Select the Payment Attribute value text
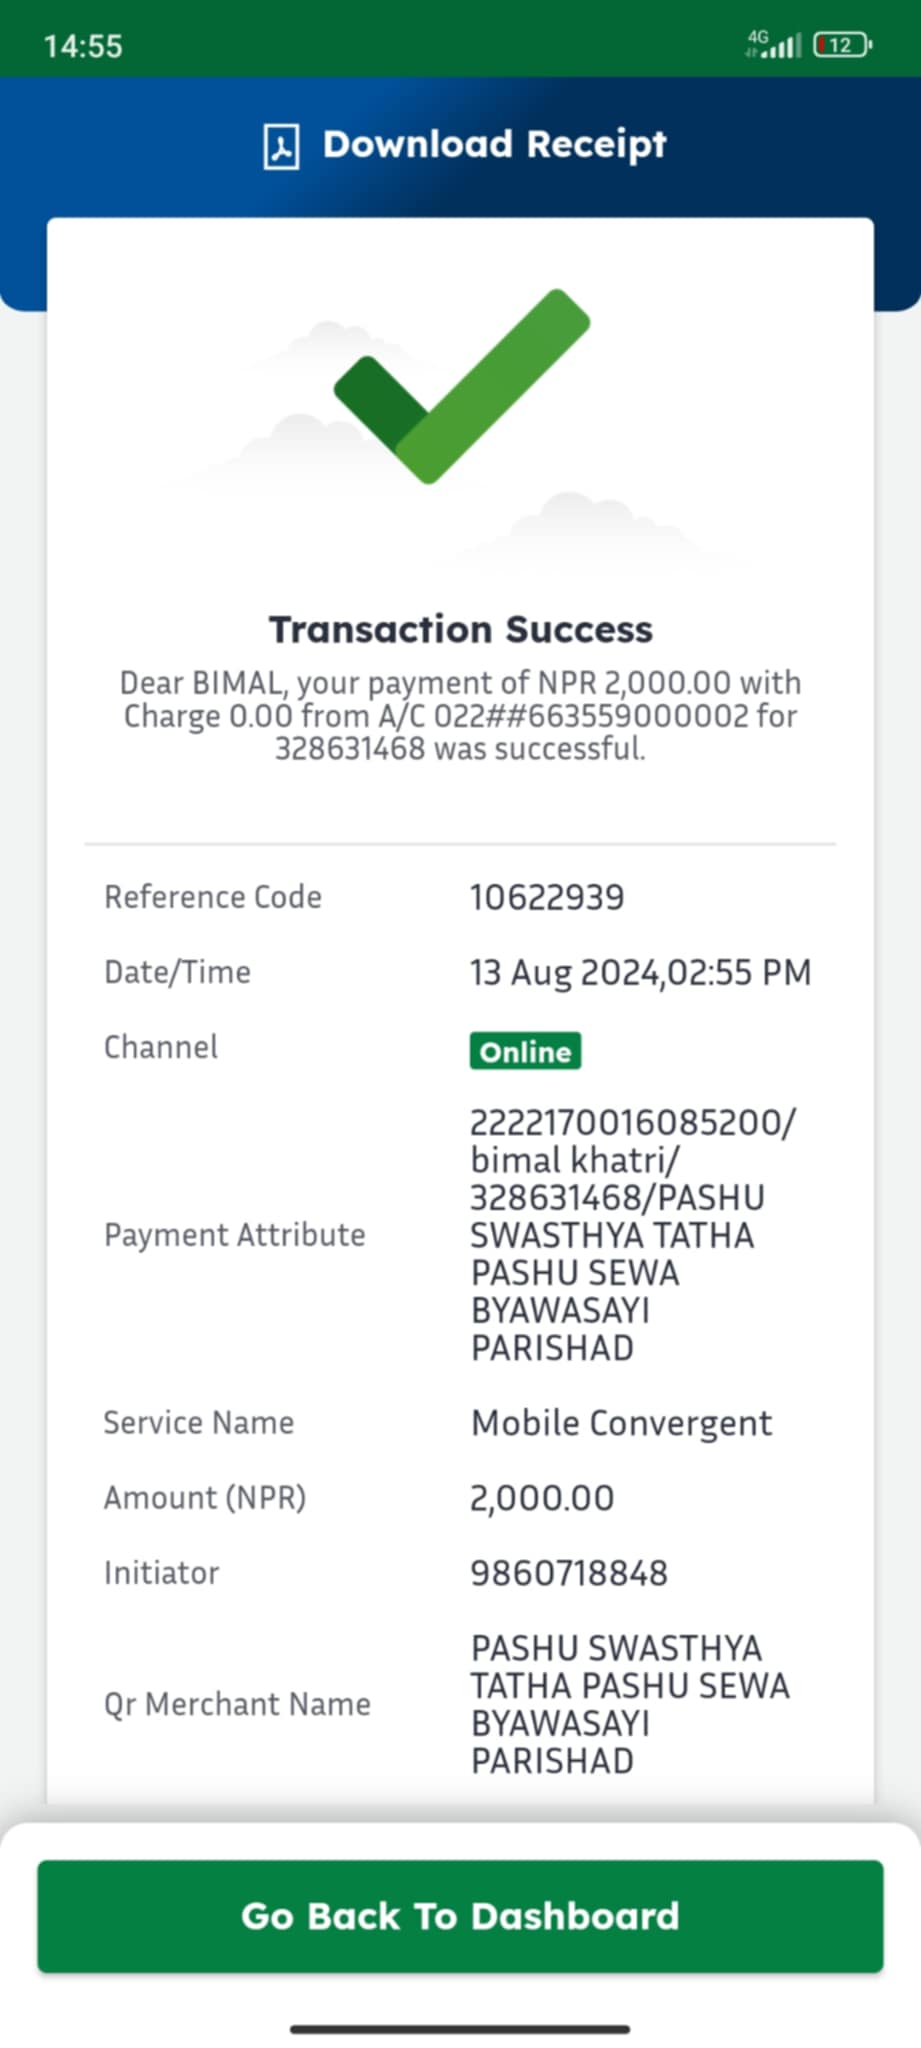This screenshot has height=2048, width=921. pos(633,1235)
